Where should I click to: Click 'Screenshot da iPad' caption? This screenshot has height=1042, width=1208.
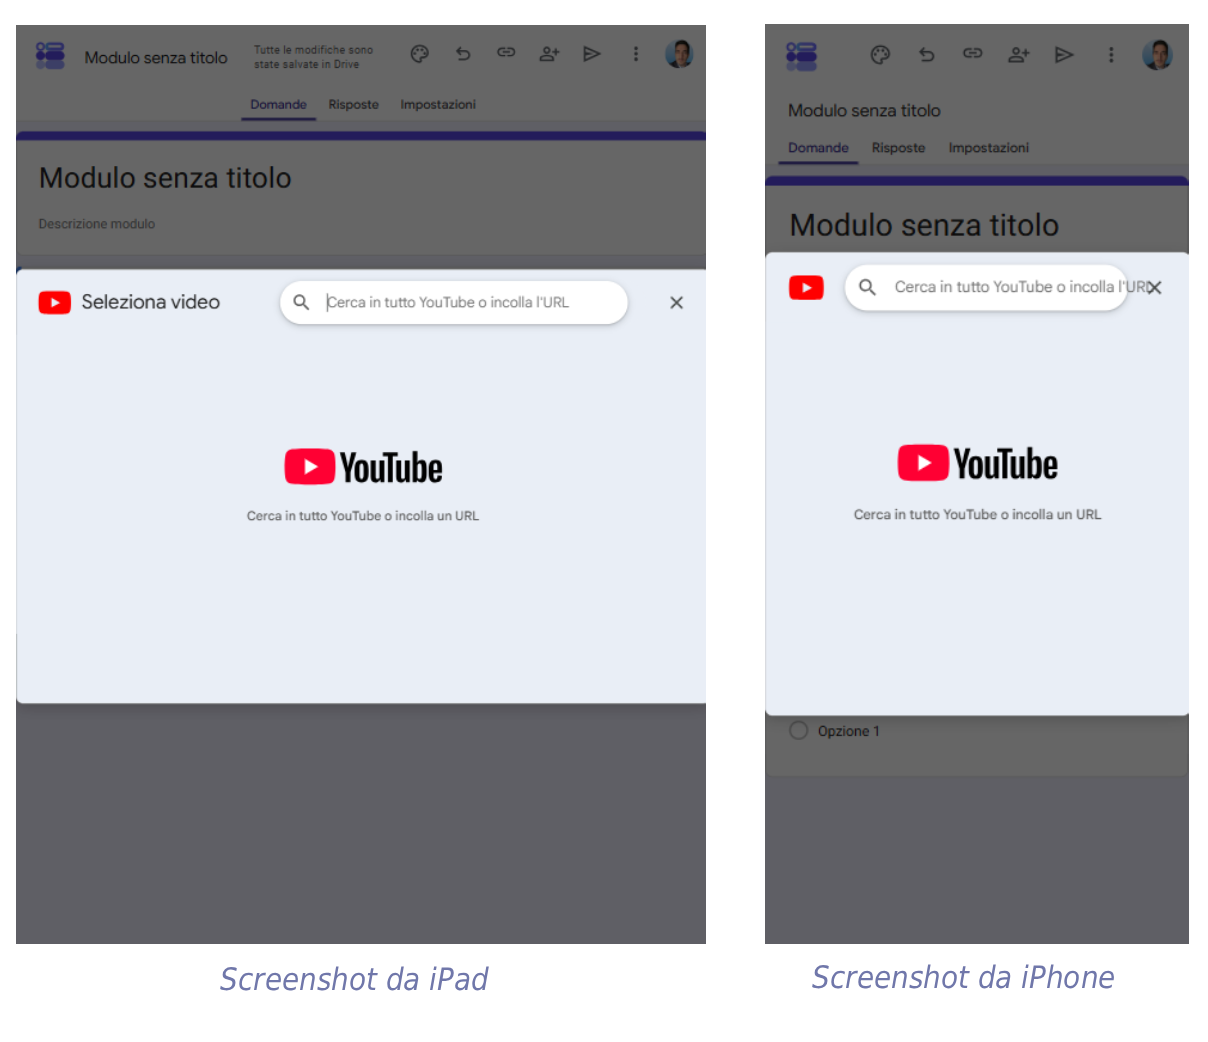click(354, 979)
